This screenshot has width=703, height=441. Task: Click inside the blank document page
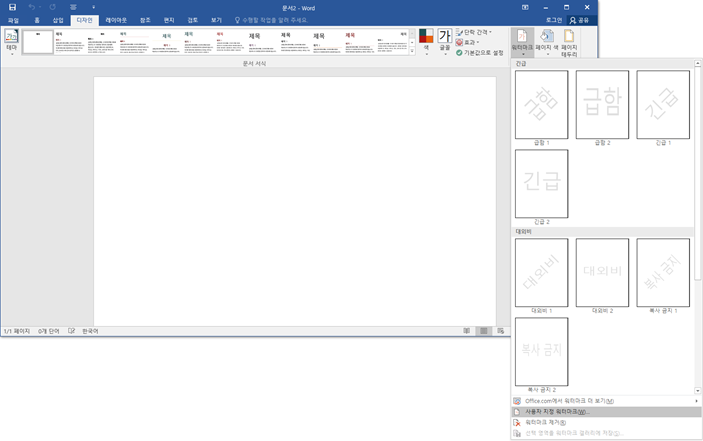pos(295,202)
